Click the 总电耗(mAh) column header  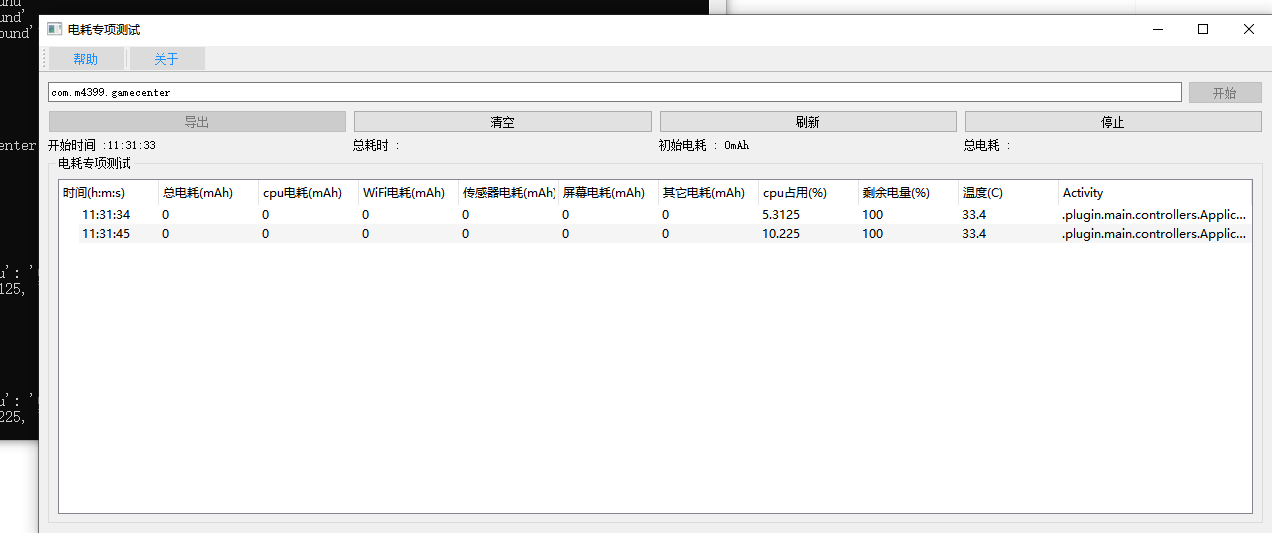click(208, 193)
